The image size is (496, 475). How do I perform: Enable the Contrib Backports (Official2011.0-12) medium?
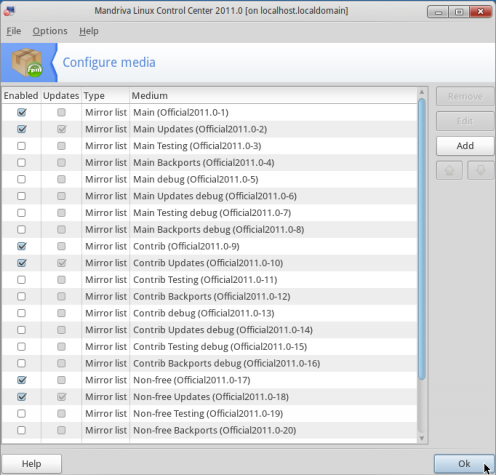[x=22, y=296]
